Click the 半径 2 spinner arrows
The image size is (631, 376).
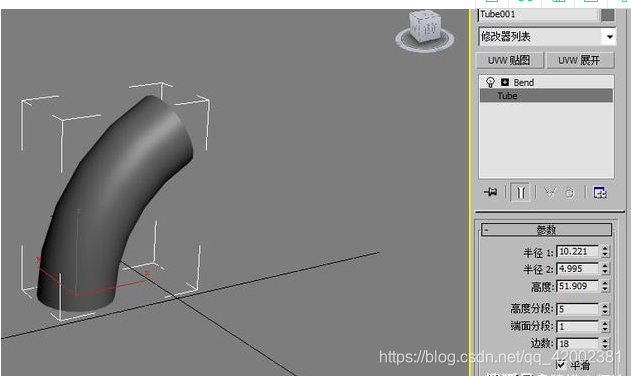(x=605, y=269)
